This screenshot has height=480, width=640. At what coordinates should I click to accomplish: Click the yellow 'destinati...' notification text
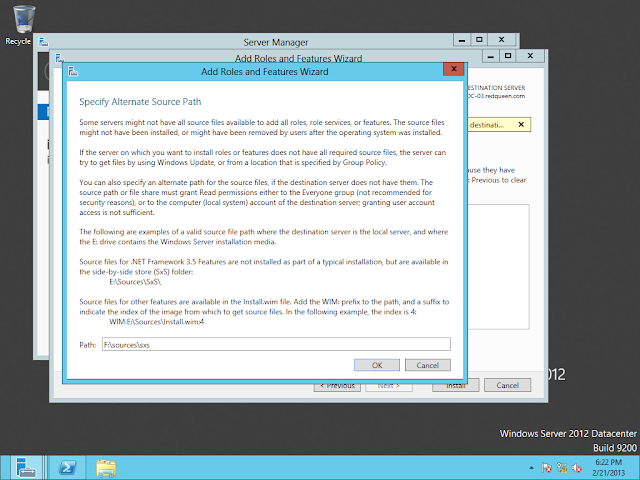[x=487, y=125]
